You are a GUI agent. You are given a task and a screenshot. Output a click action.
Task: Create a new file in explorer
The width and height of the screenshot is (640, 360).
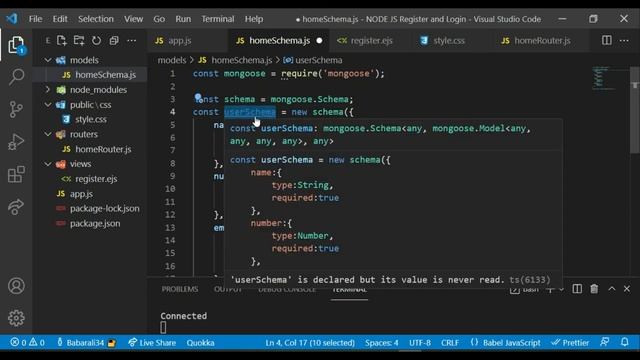click(62, 40)
